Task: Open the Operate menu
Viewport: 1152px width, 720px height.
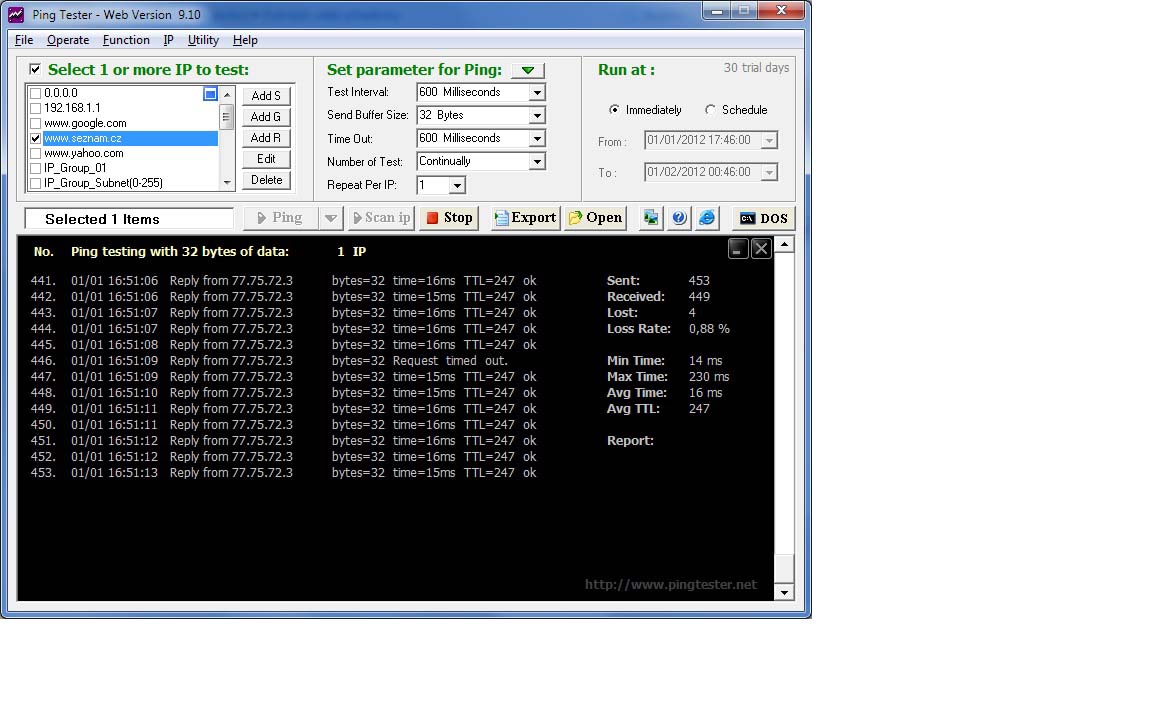Action: (68, 40)
